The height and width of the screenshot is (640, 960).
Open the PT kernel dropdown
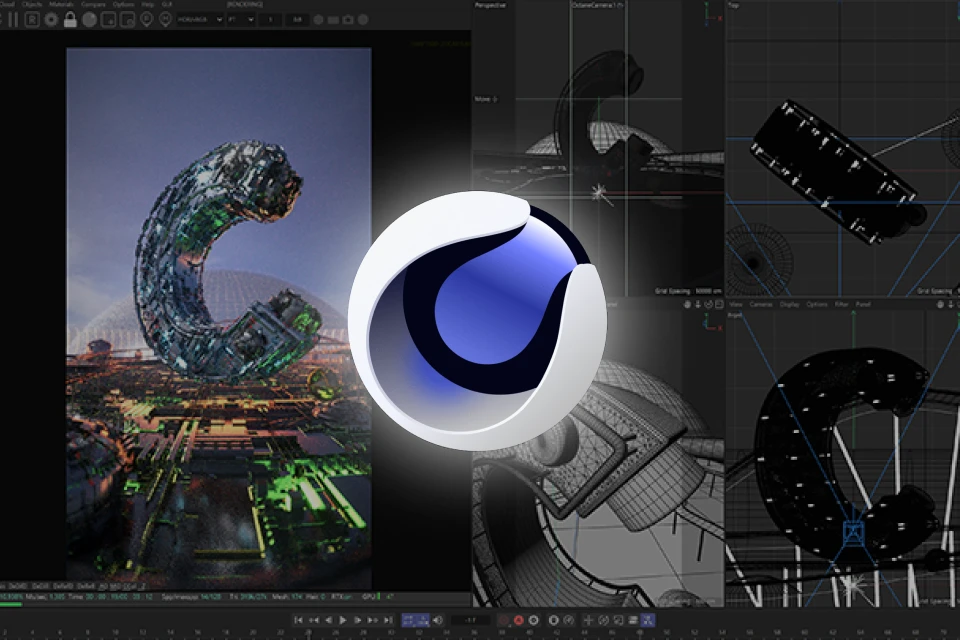[x=241, y=20]
